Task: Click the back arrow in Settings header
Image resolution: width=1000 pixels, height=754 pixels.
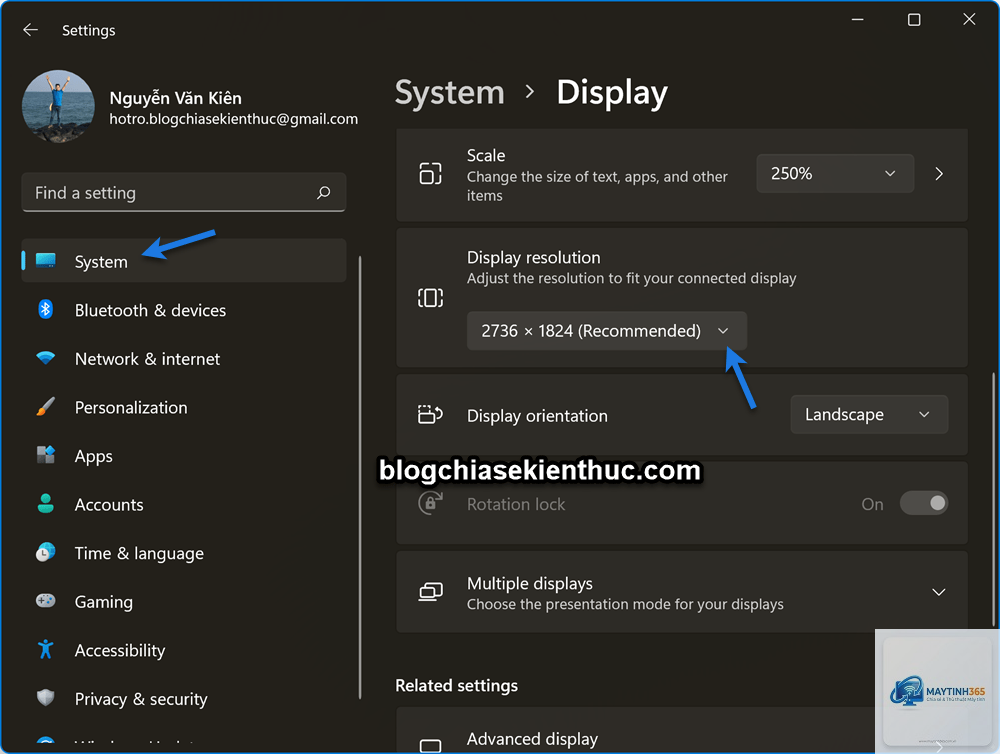Action: (30, 30)
